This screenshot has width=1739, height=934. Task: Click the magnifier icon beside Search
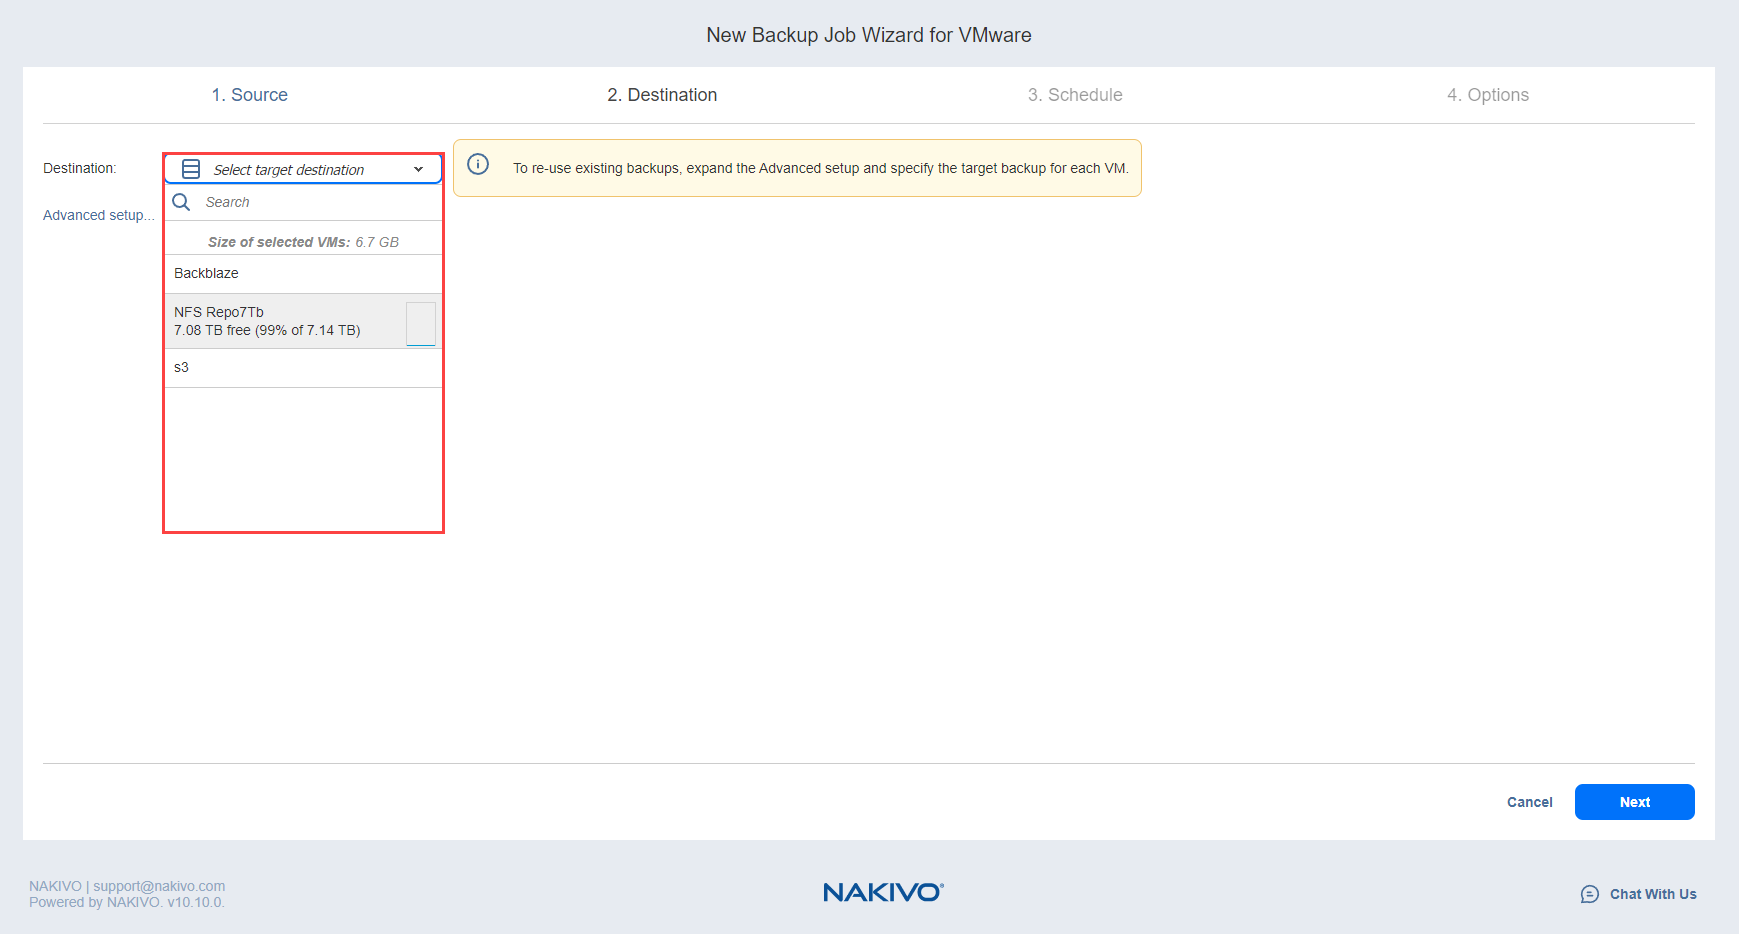[181, 202]
